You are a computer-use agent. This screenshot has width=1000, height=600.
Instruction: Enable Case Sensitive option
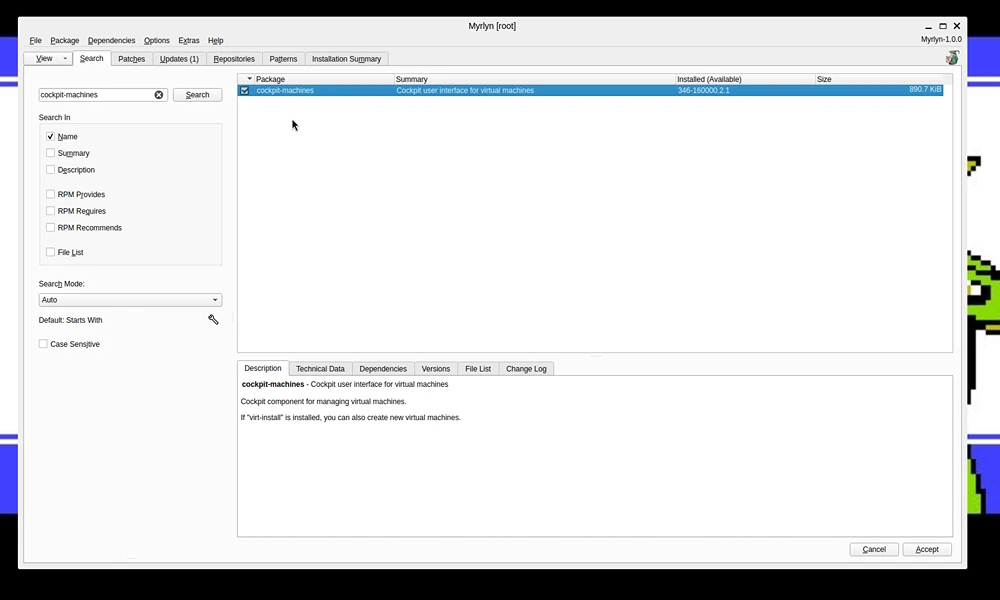[x=43, y=344]
